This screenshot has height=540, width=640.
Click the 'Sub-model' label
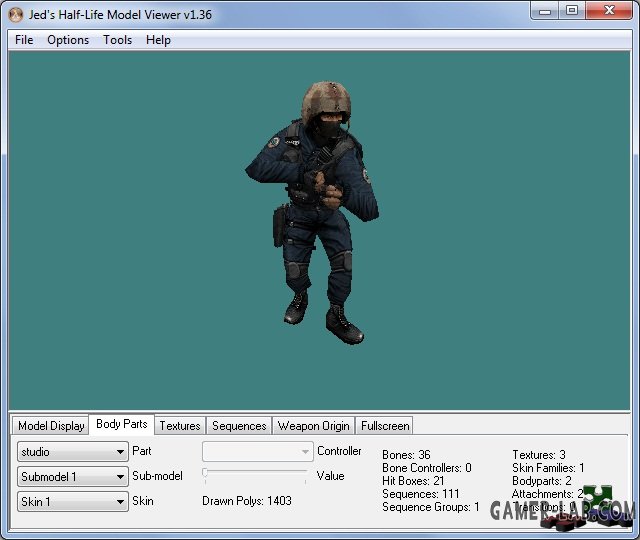157,476
